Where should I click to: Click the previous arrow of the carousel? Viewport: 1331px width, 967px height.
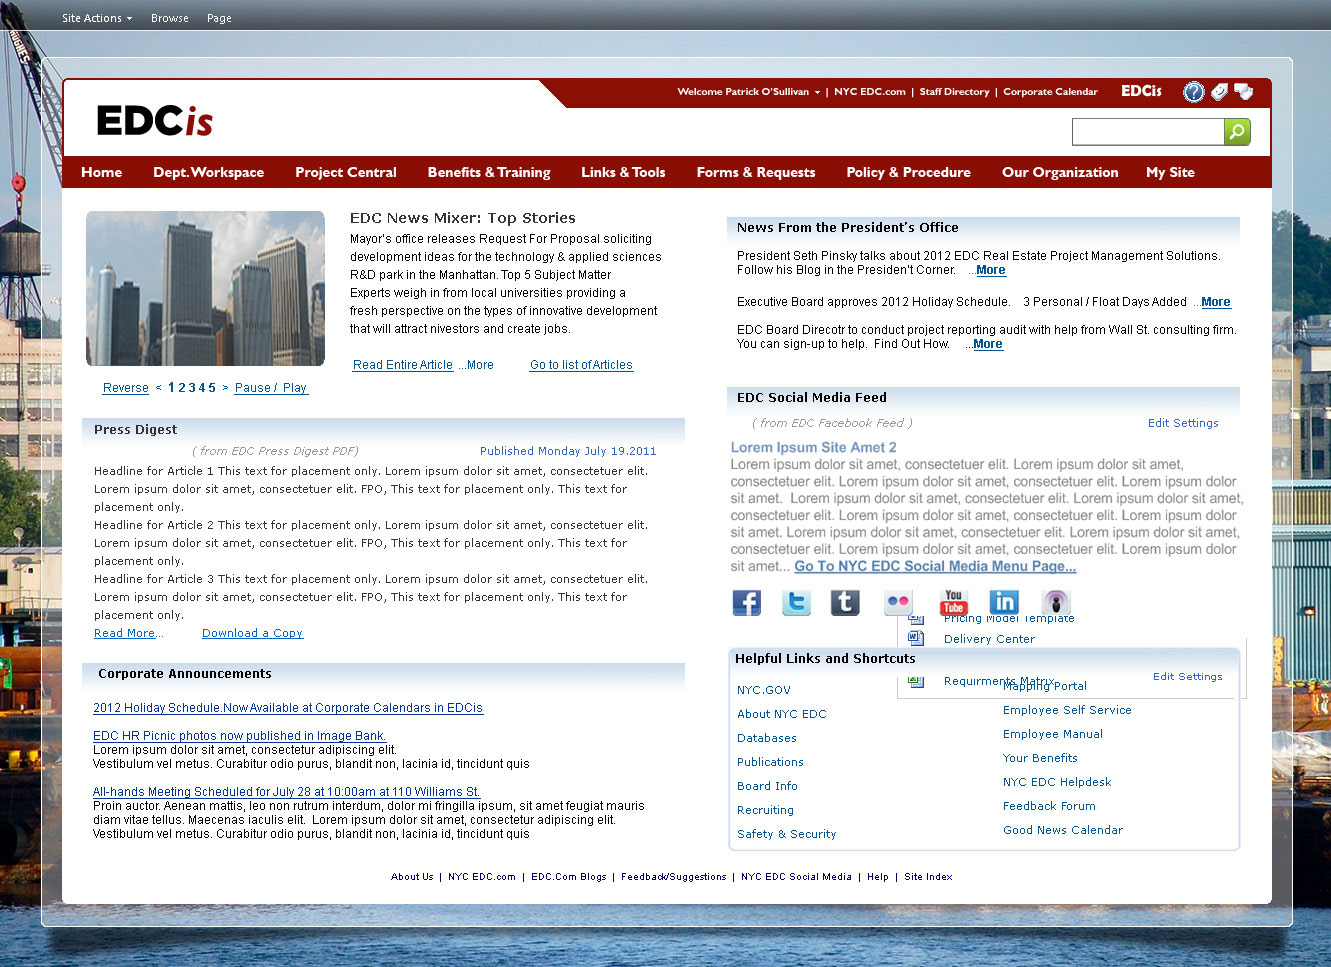click(158, 388)
